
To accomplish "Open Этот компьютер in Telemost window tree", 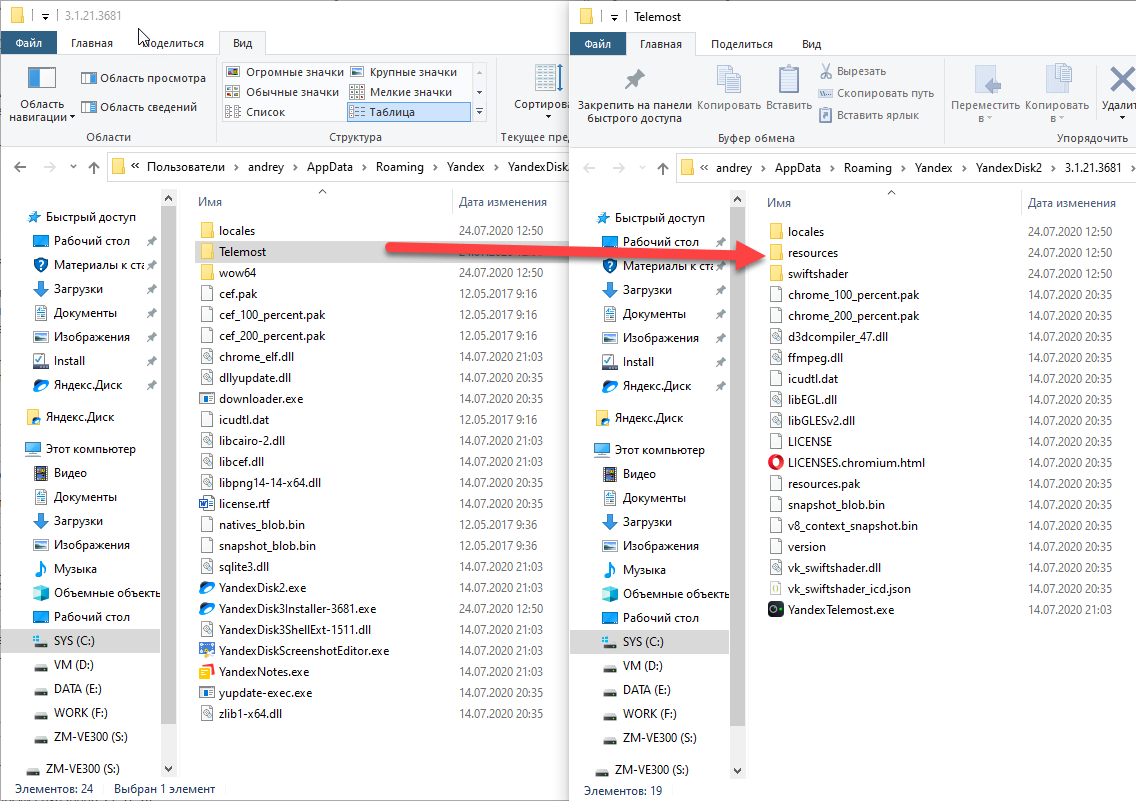I will coord(659,450).
